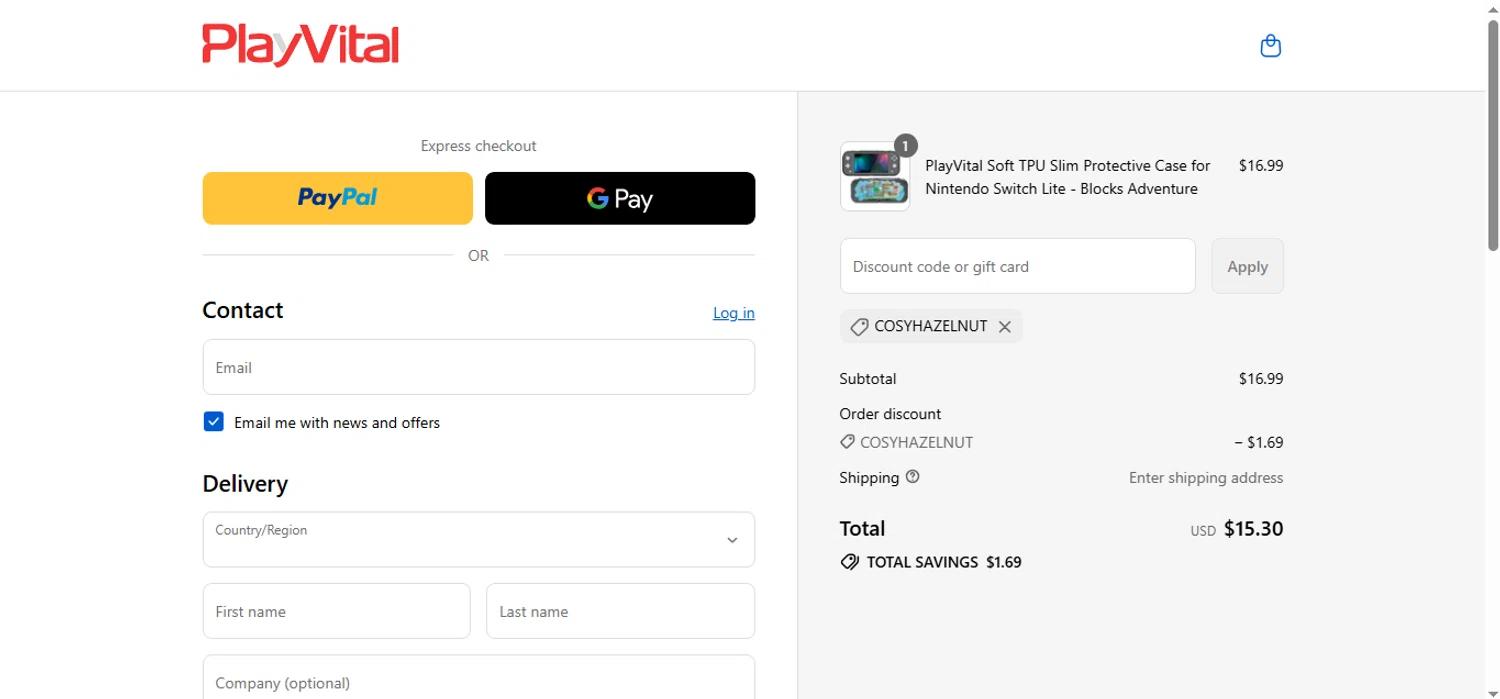The width and height of the screenshot is (1500, 699).
Task: Click the Subtotal label
Action: pyautogui.click(x=868, y=379)
